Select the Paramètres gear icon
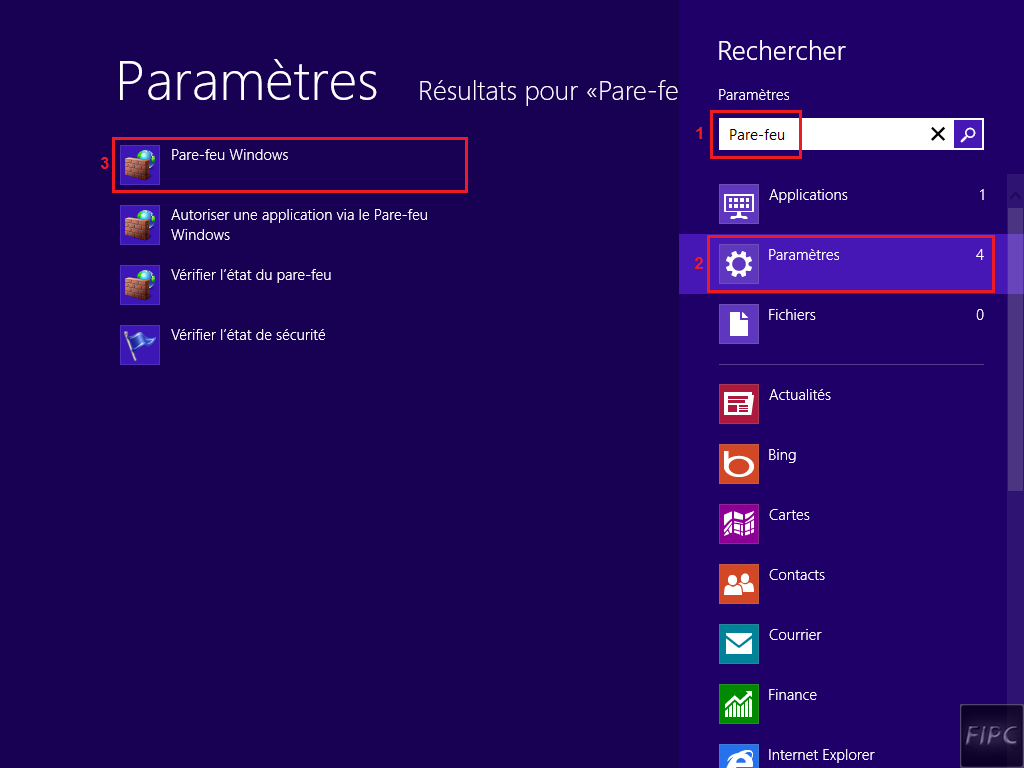Image resolution: width=1024 pixels, height=768 pixels. pos(739,264)
